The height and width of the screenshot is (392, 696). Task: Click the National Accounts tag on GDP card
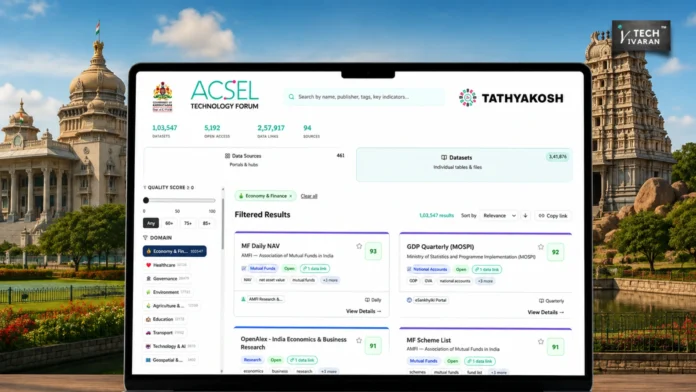tap(430, 269)
